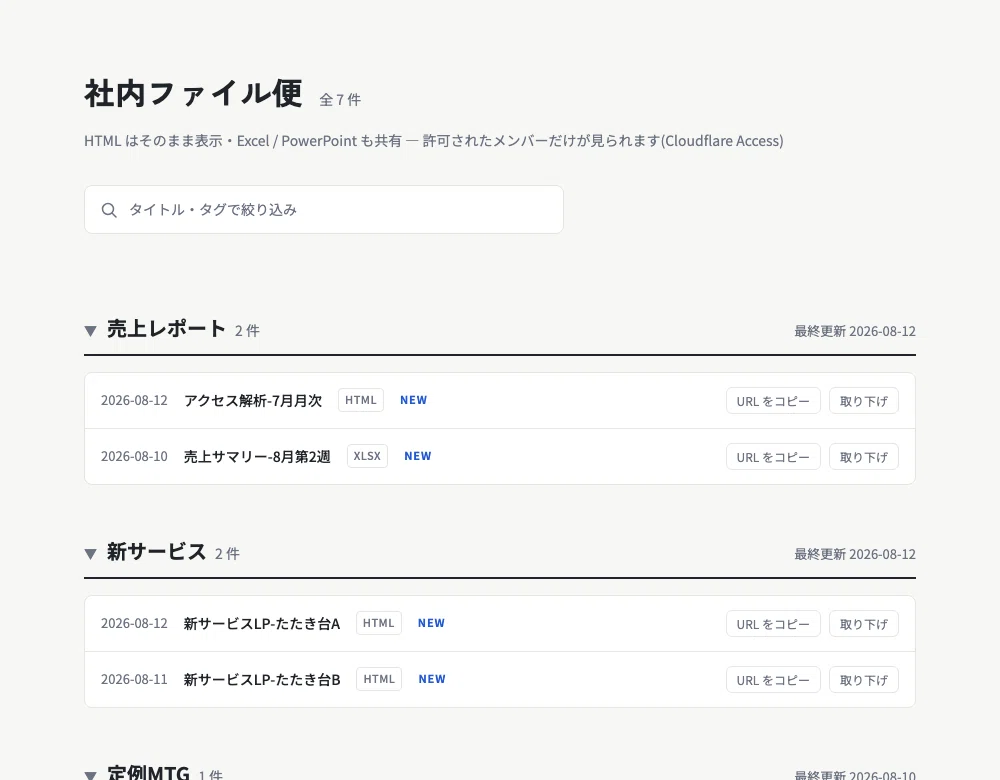Image resolution: width=1000 pixels, height=780 pixels.
Task: Click 取り下げ for 新サービスLP-たたき台B
Action: click(864, 680)
